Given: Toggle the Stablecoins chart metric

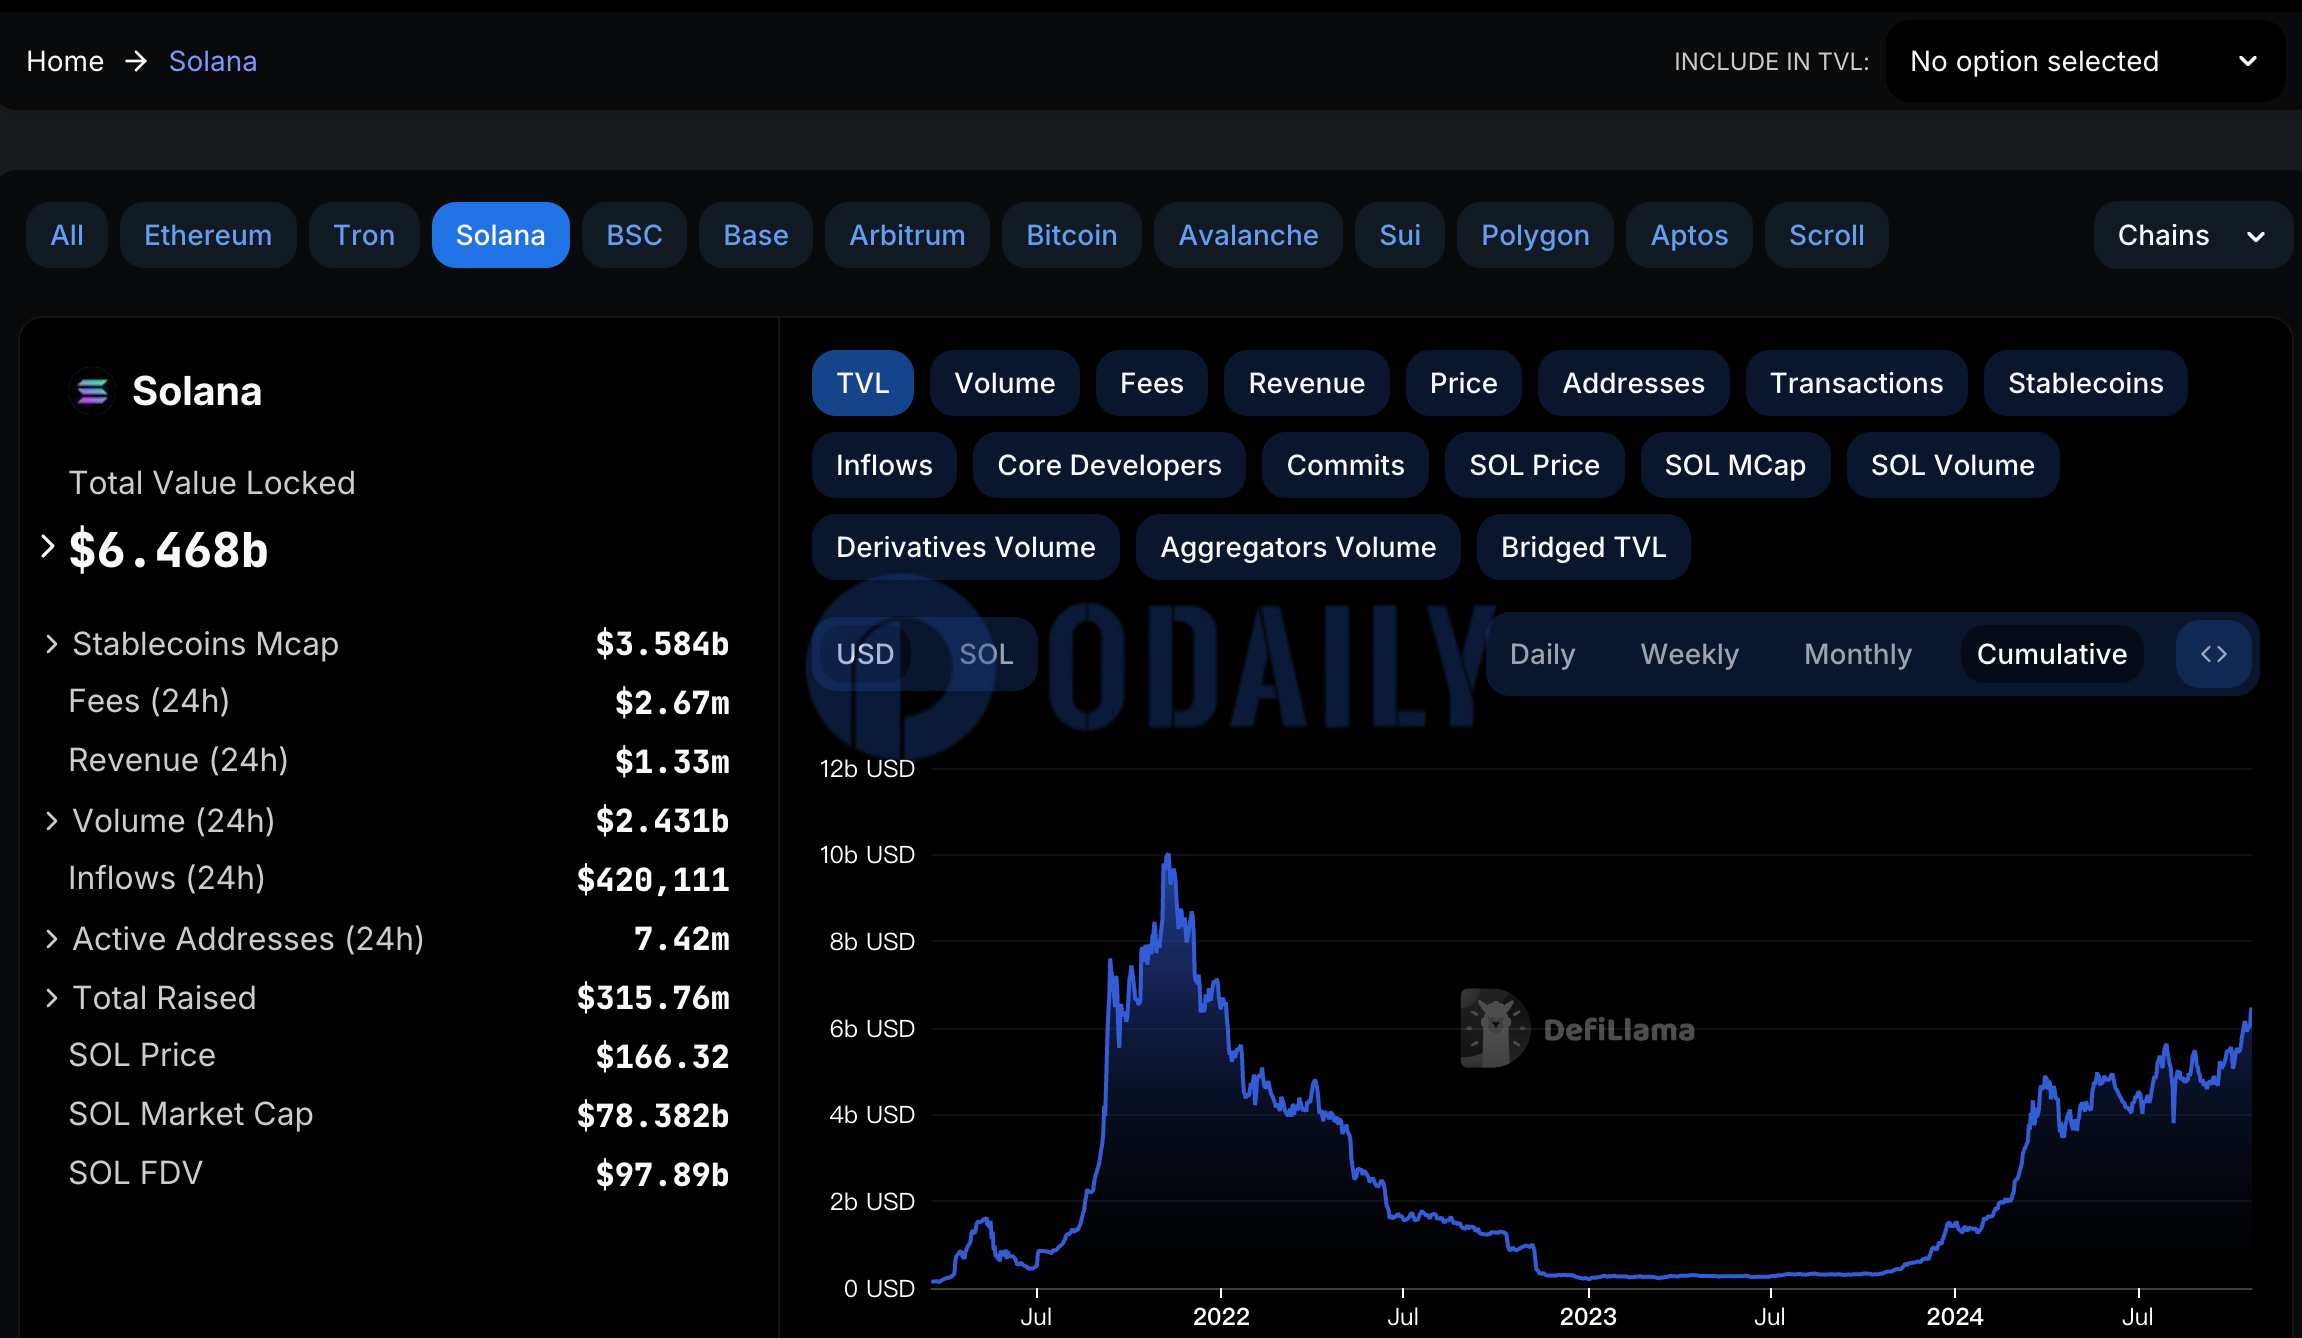Looking at the screenshot, I should pos(2085,383).
